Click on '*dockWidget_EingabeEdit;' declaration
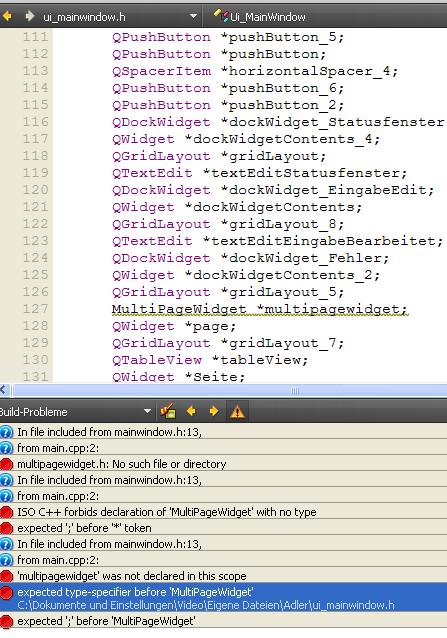Screen dimensions: 447x638 (x=328, y=190)
